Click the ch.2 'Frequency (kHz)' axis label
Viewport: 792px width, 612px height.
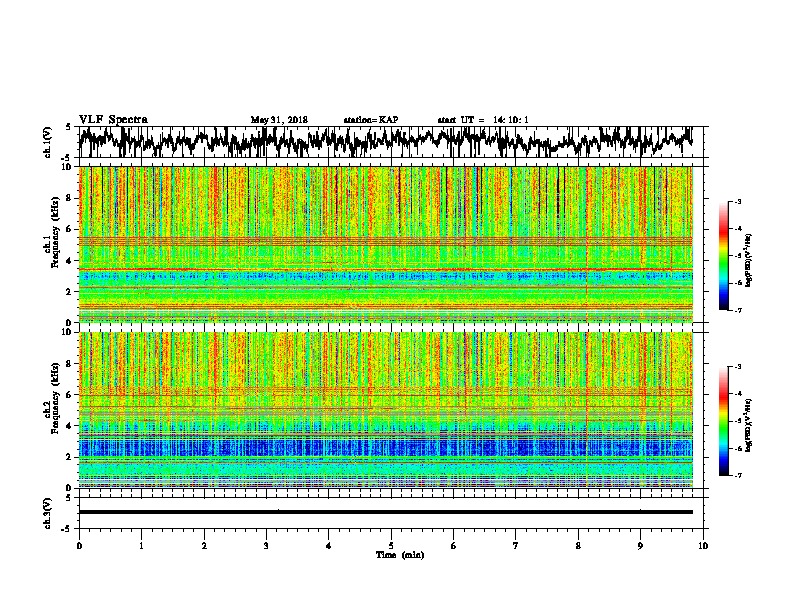pyautogui.click(x=55, y=398)
